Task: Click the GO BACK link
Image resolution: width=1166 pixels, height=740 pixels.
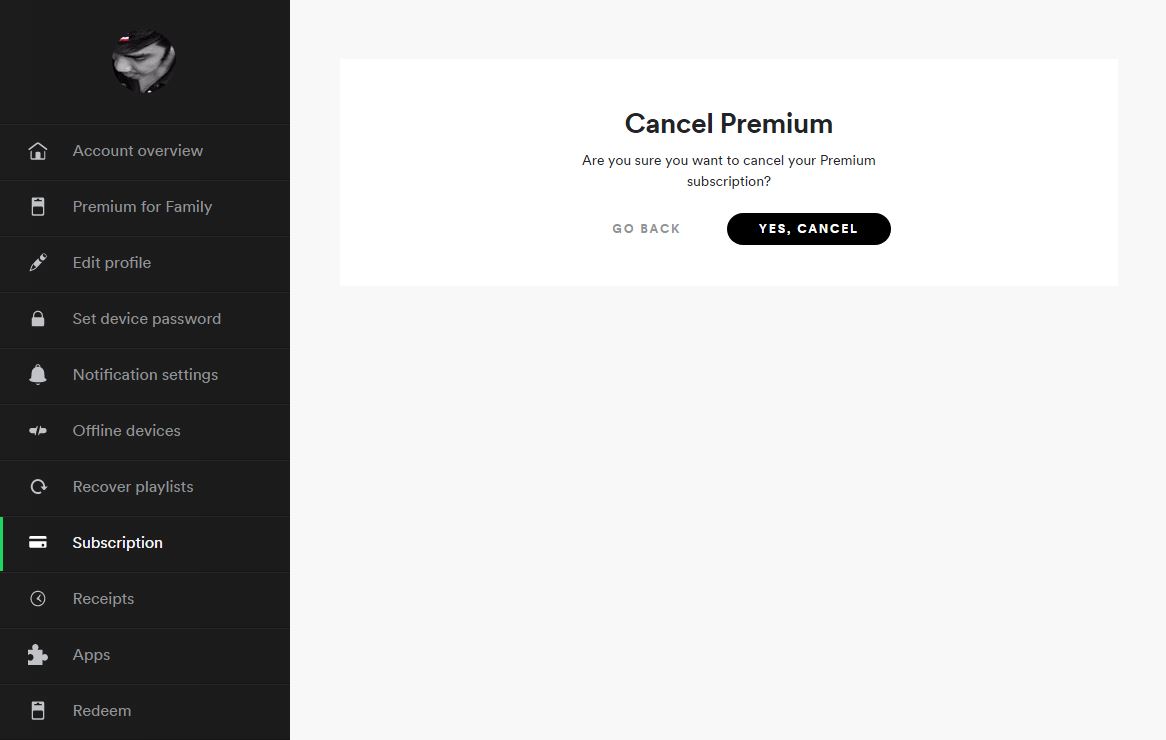Action: tap(646, 228)
